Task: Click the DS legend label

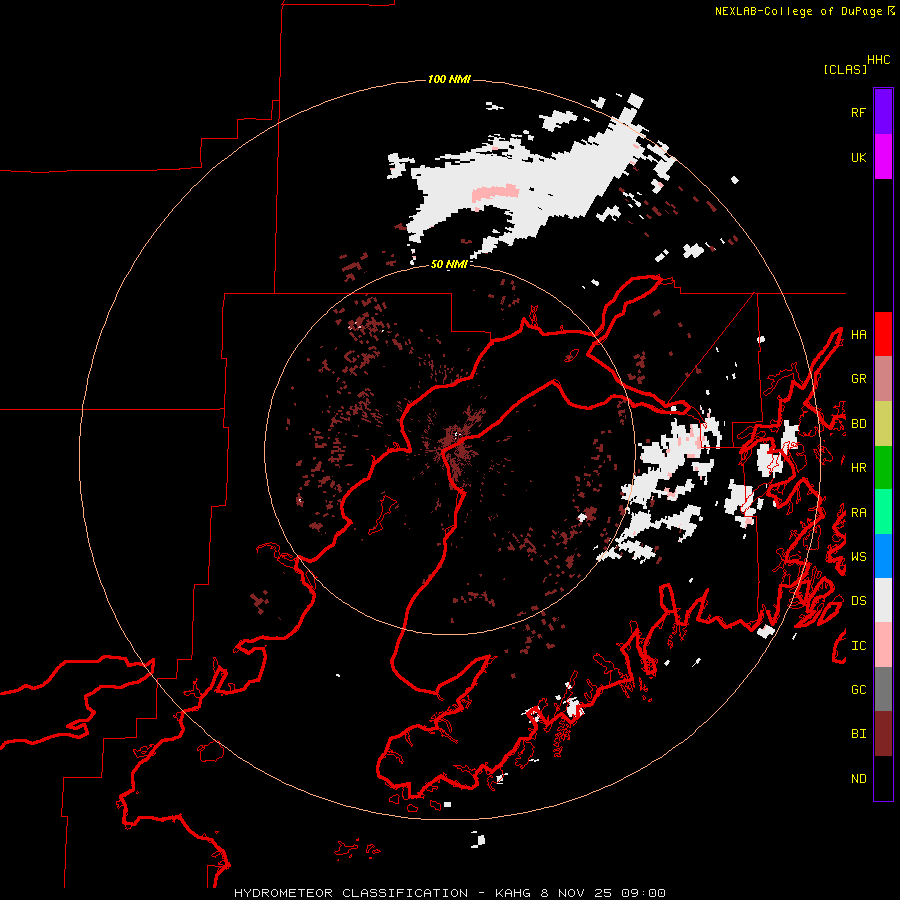Action: coord(858,601)
